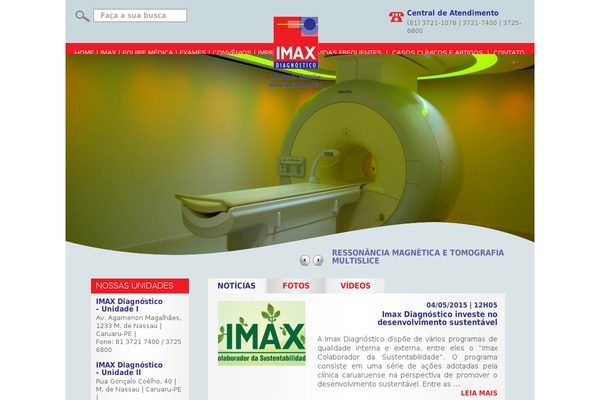Image resolution: width=600 pixels, height=400 pixels.
Task: Open 'IMAX Diagnóstico - Unidade I' link
Action: (129, 305)
